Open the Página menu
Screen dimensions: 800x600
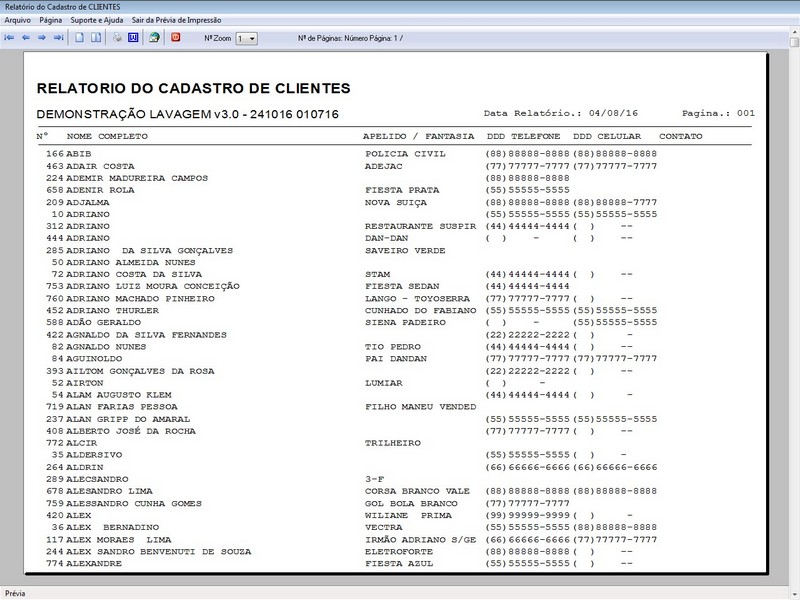tap(50, 17)
